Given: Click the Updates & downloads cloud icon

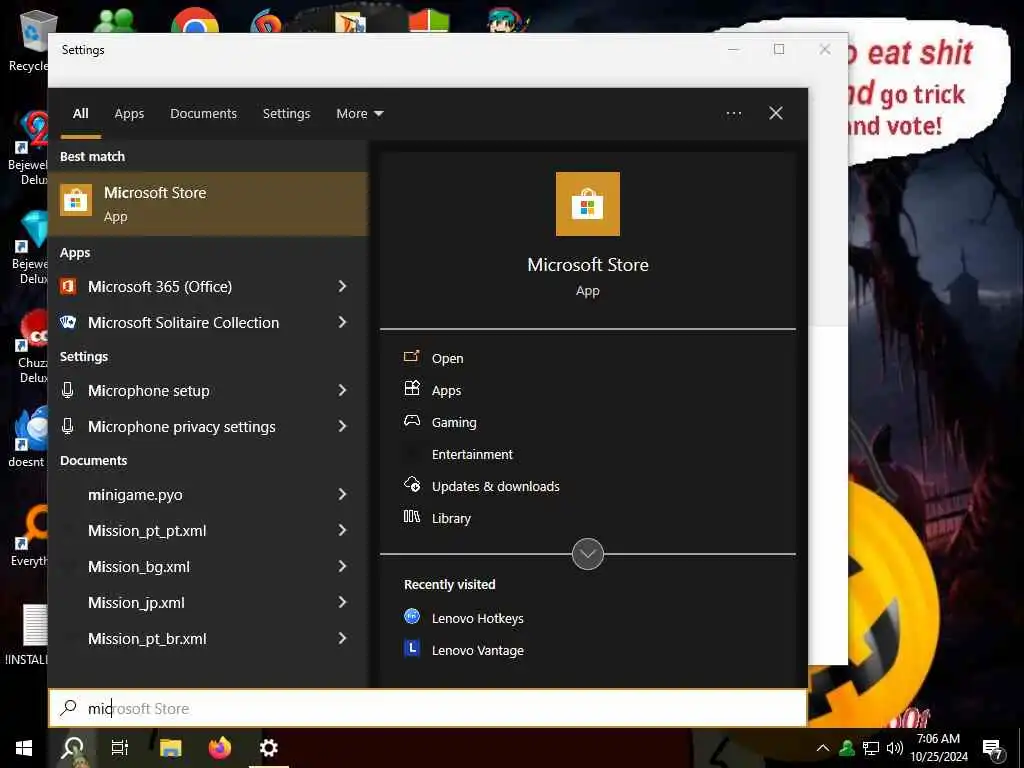Looking at the screenshot, I should point(412,485).
